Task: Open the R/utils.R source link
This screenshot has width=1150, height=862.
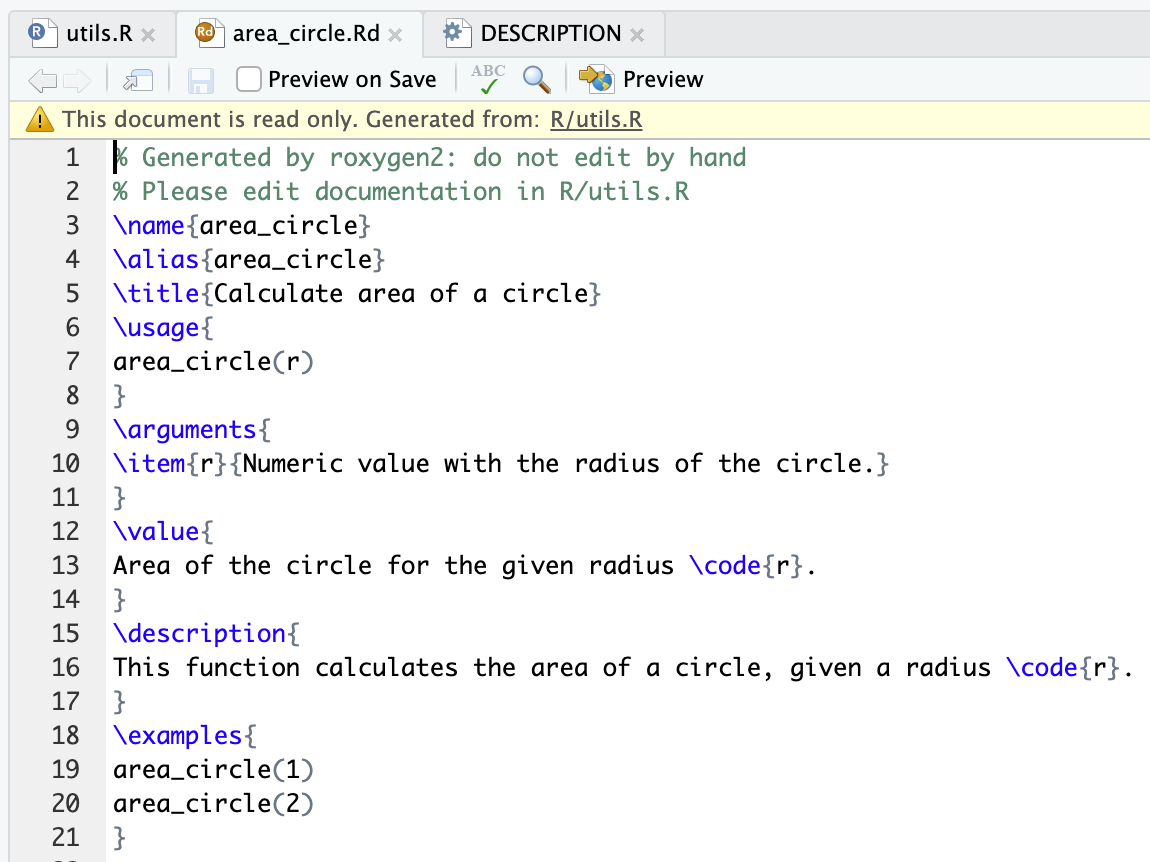Action: 595,120
